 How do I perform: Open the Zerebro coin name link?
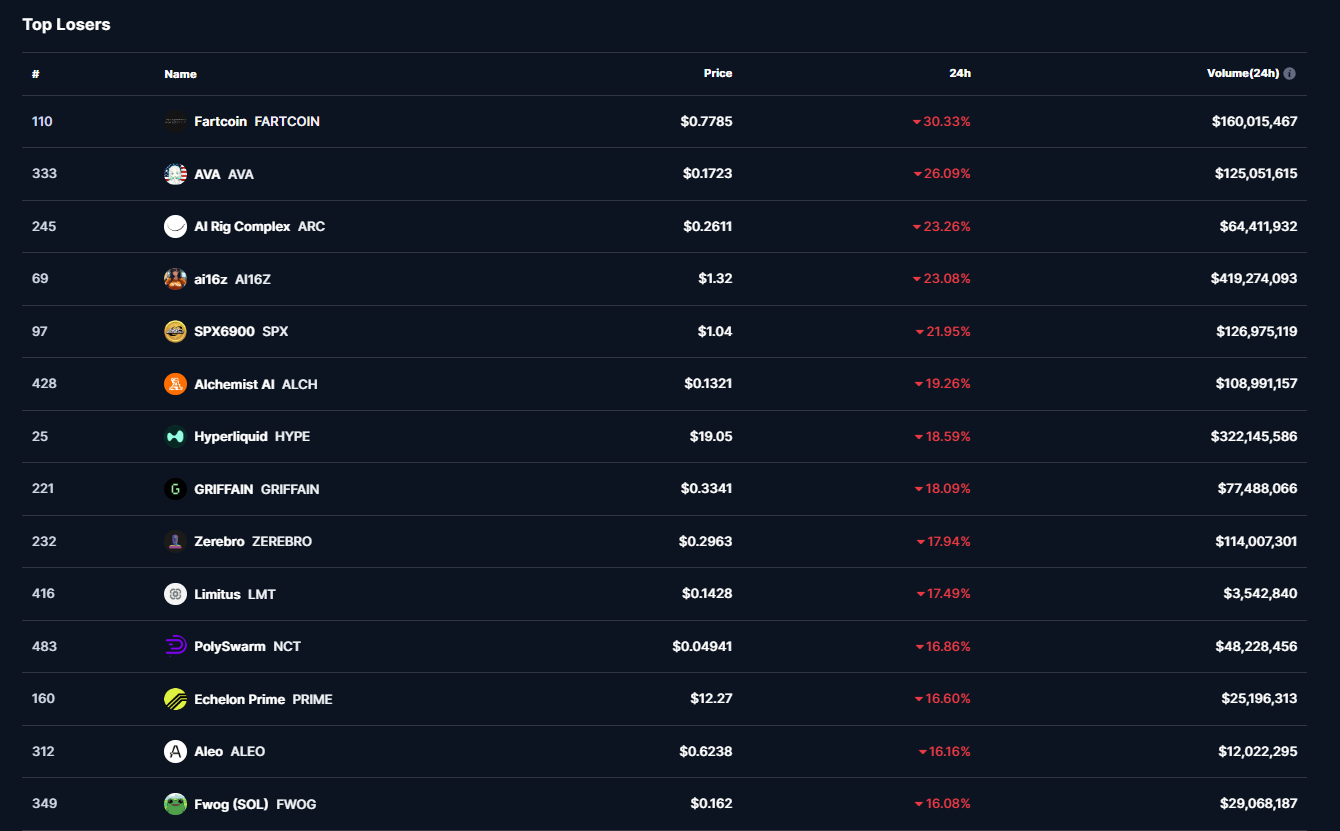pos(219,541)
